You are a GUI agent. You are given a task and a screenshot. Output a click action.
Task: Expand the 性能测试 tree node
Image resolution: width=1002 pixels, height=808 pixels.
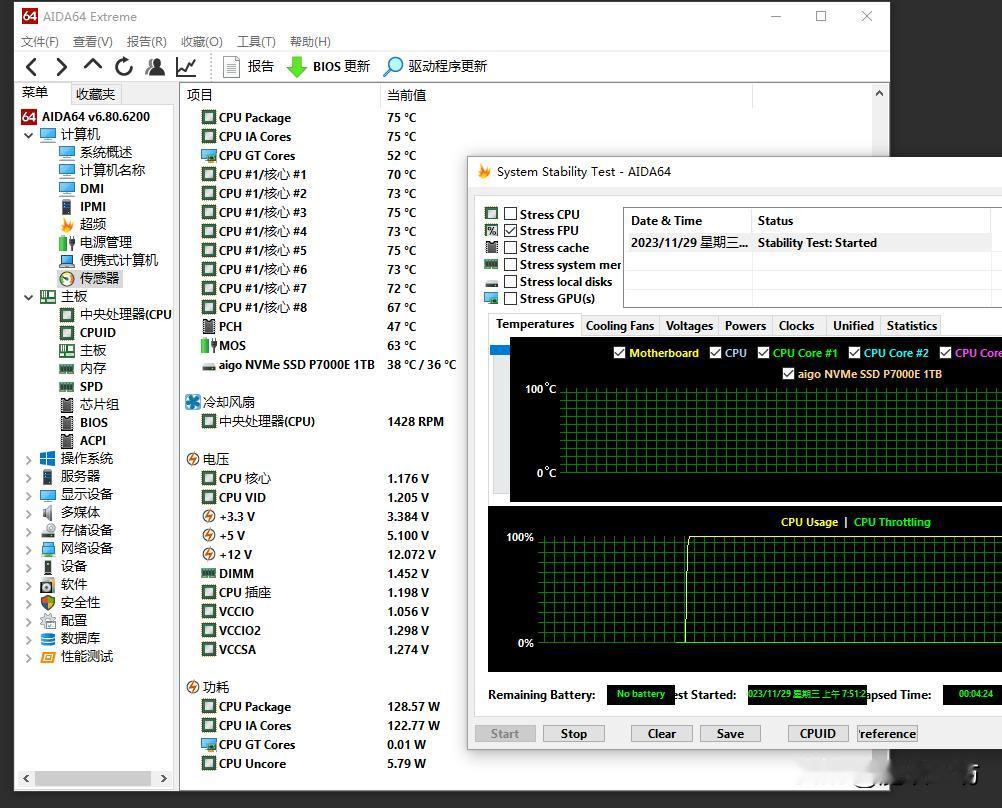tap(28, 657)
